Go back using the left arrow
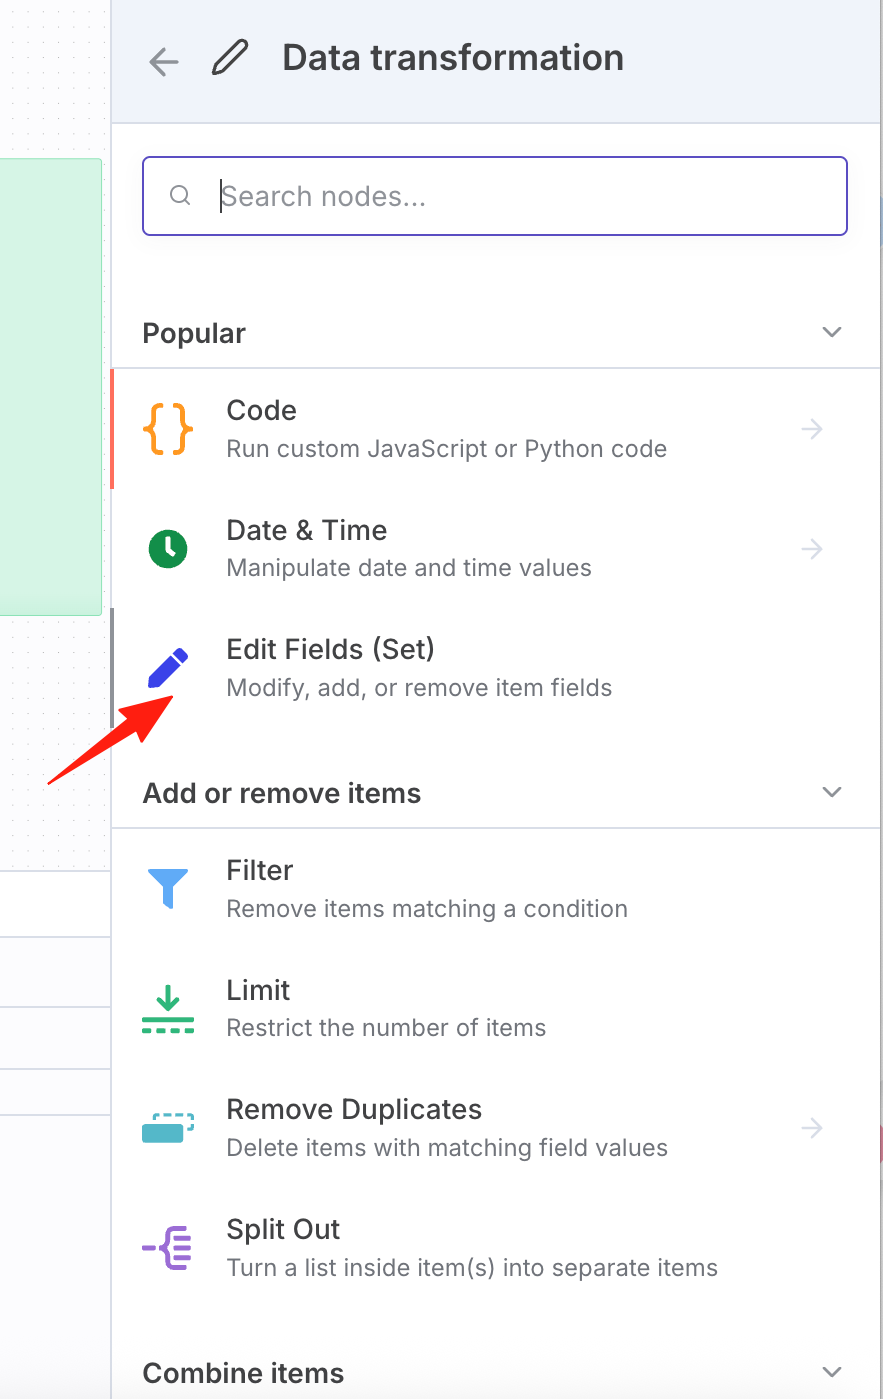 pyautogui.click(x=163, y=61)
